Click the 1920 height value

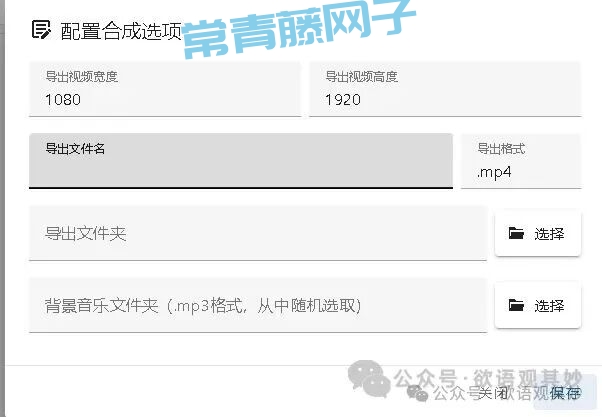click(342, 99)
